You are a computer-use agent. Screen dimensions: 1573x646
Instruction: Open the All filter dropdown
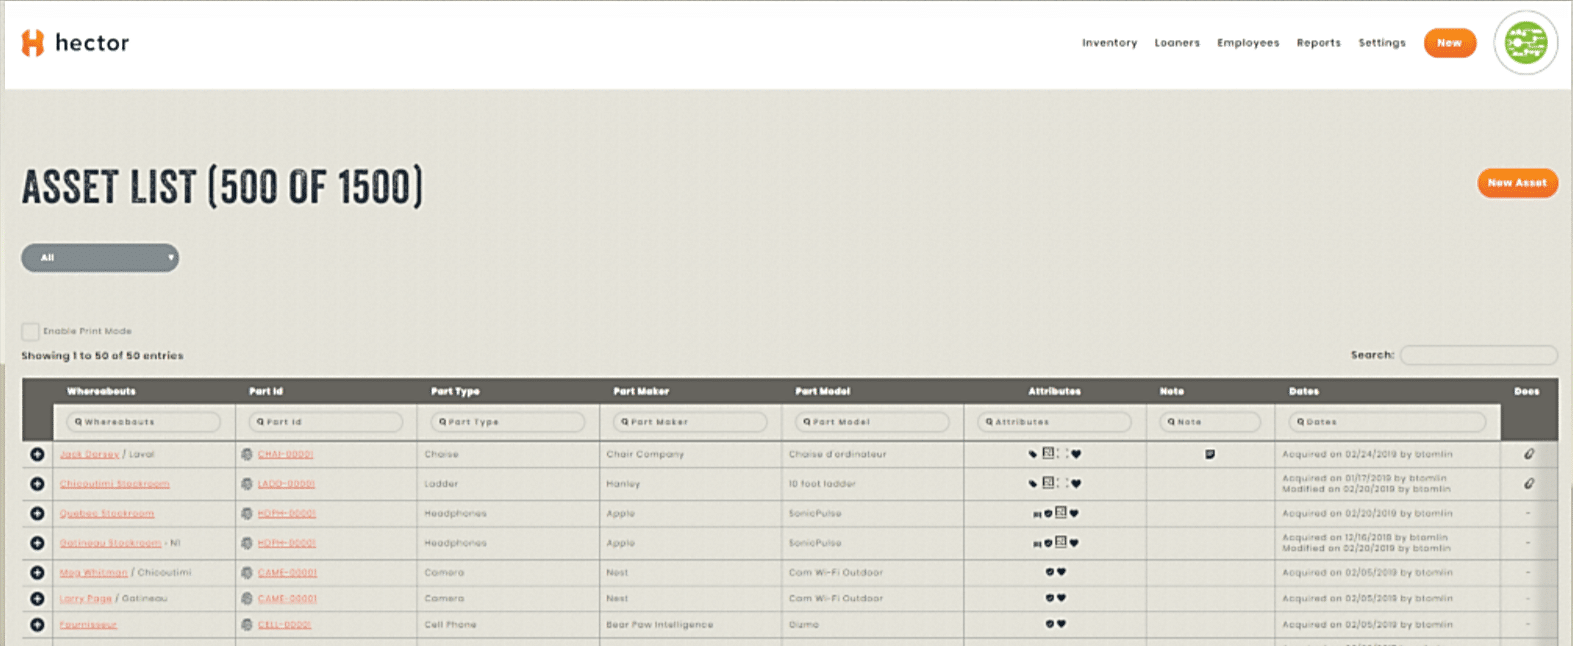pos(100,258)
